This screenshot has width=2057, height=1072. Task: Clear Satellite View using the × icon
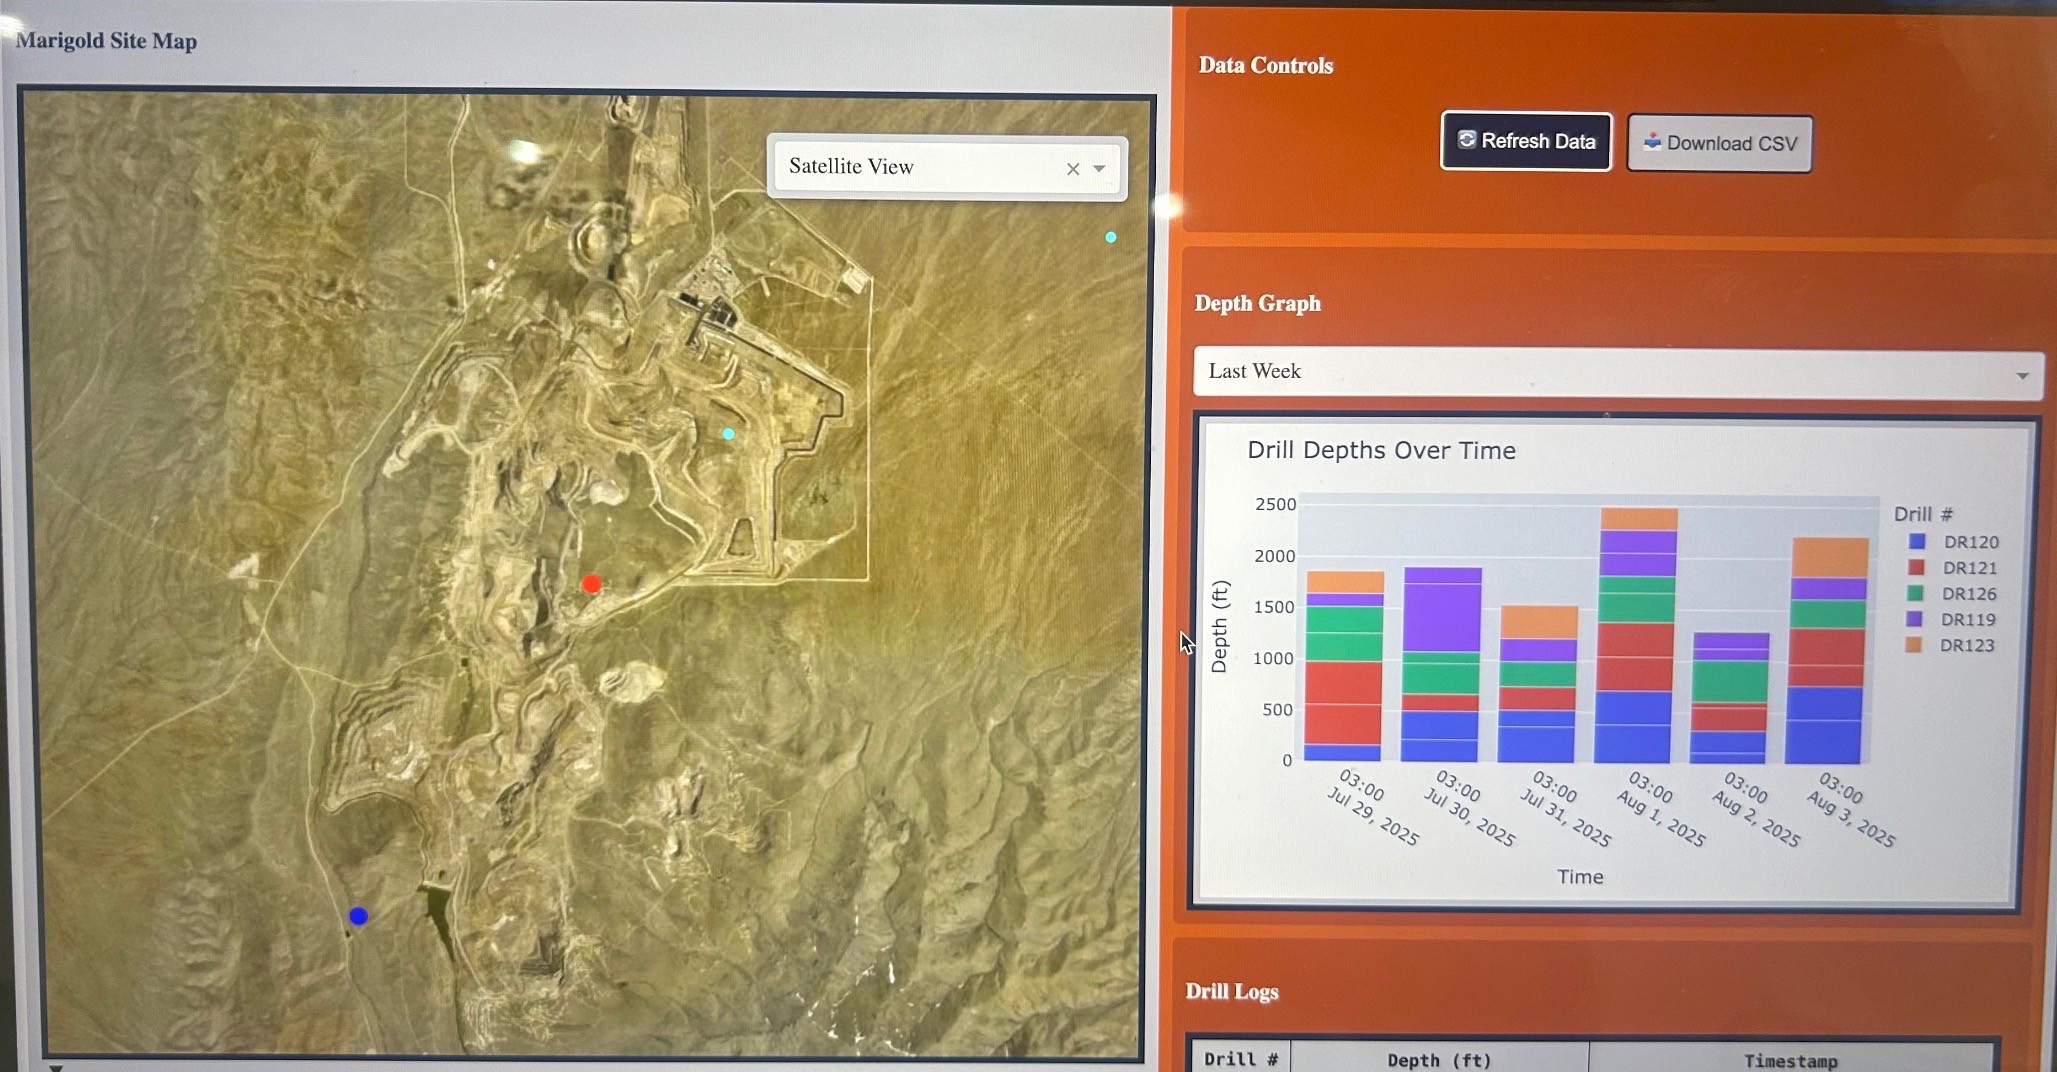pos(1072,169)
